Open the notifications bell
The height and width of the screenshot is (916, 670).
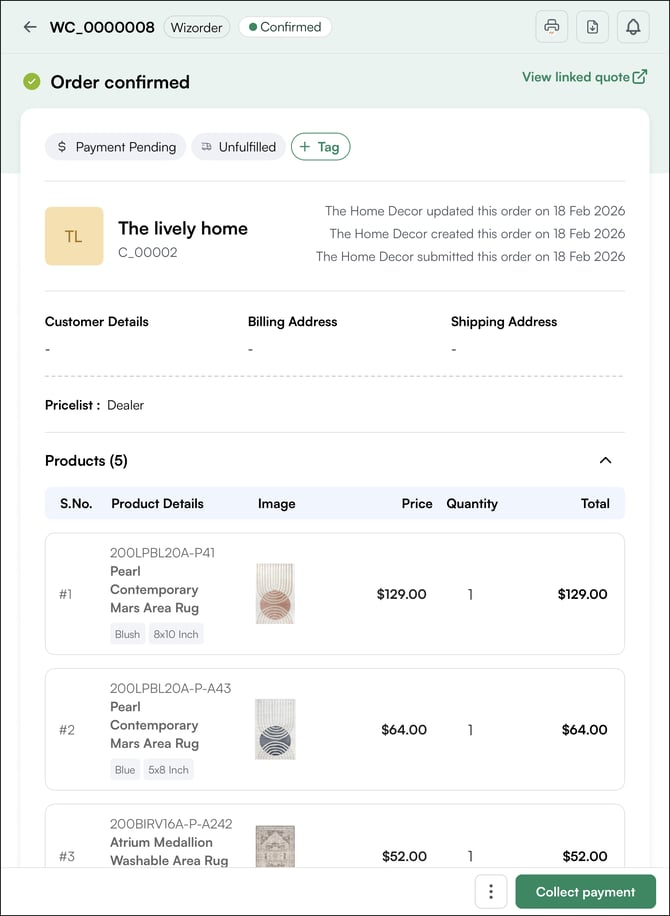[633, 26]
